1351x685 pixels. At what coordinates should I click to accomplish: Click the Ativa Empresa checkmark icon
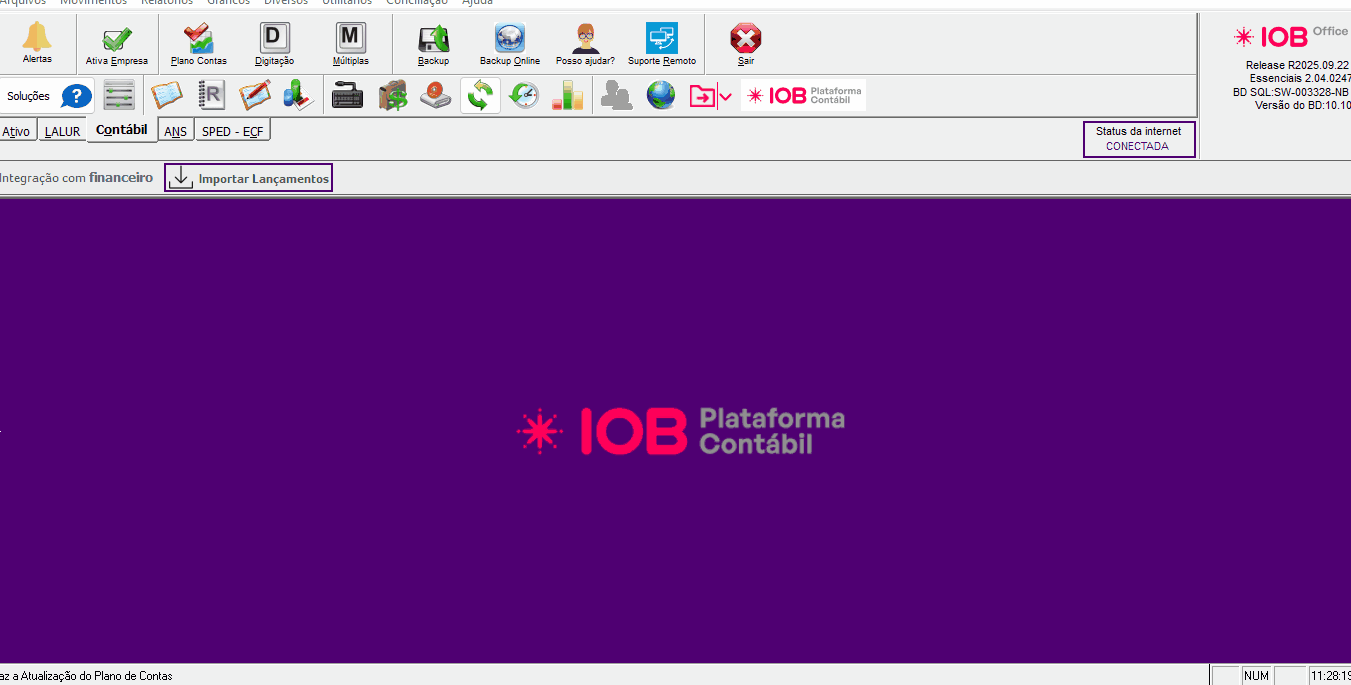coord(117,42)
